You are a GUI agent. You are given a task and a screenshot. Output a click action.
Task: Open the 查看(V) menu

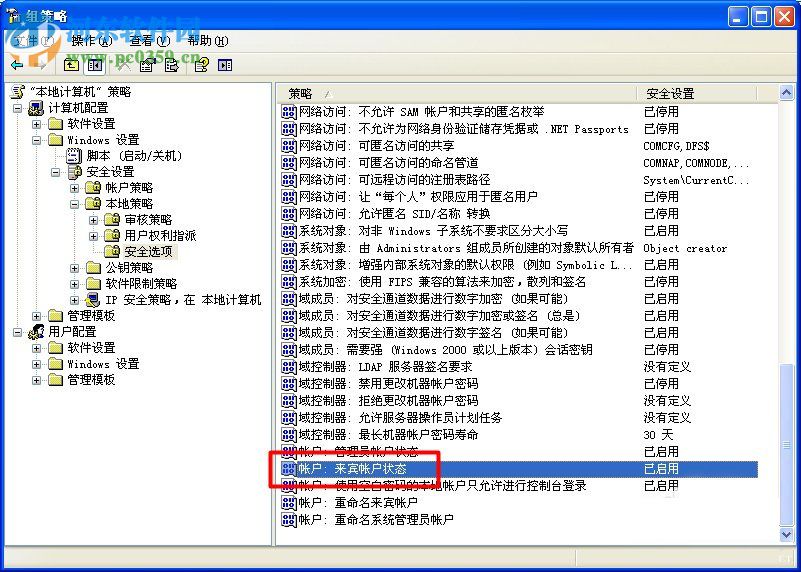click(150, 41)
